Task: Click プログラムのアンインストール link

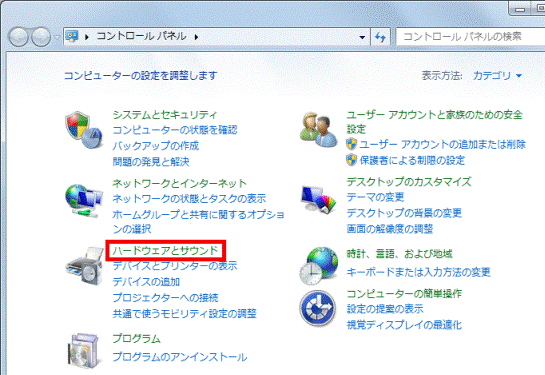Action: click(x=180, y=357)
